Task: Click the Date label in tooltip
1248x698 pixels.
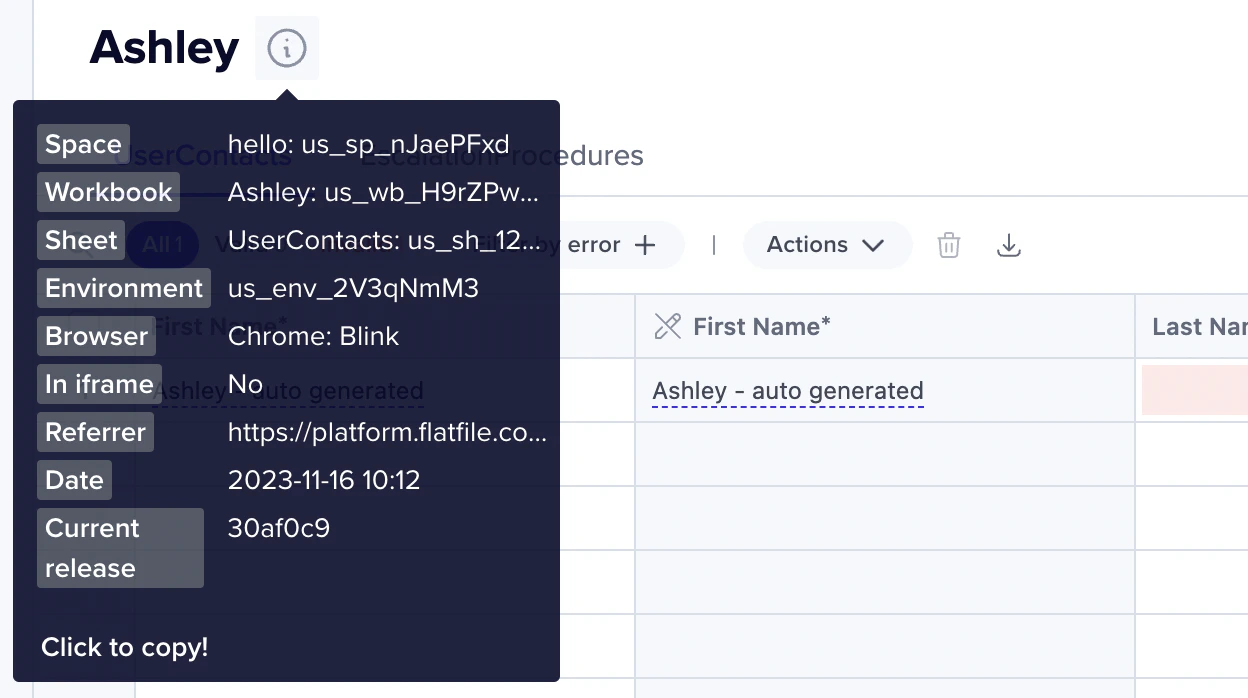Action: [x=74, y=480]
